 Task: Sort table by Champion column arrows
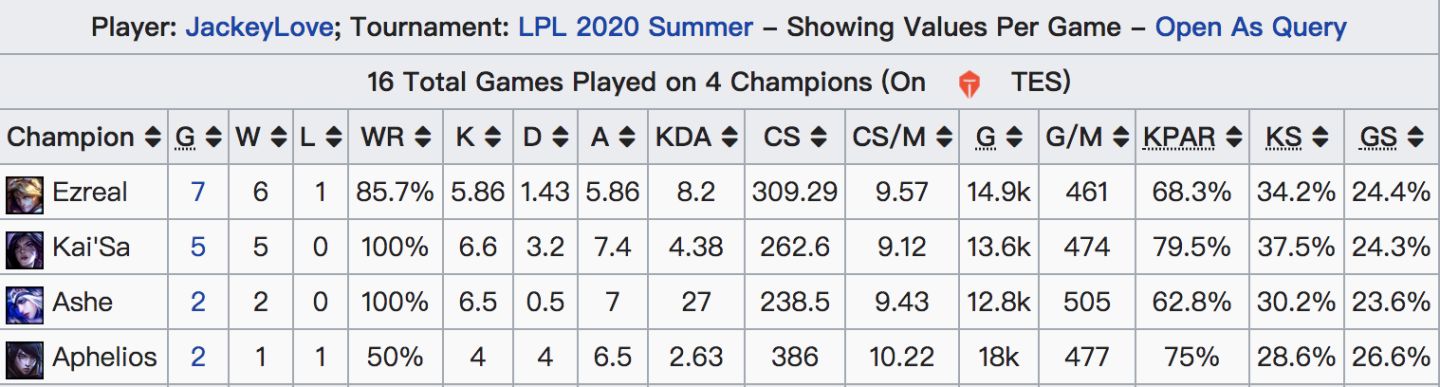[152, 138]
